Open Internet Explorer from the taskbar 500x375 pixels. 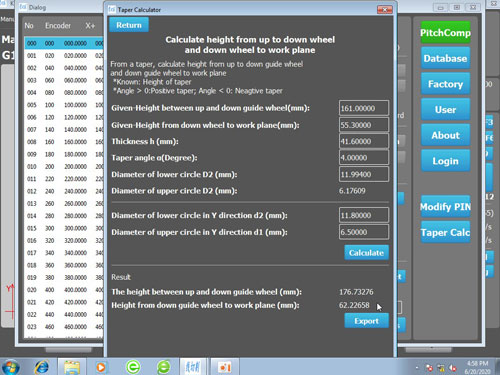[41, 367]
